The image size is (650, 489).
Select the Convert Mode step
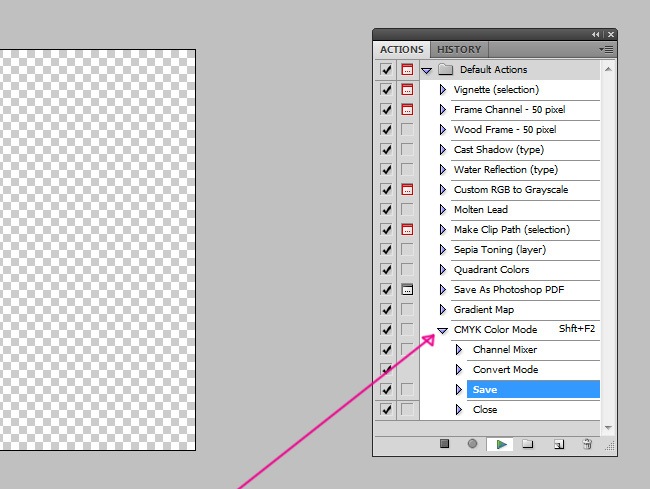tap(505, 370)
